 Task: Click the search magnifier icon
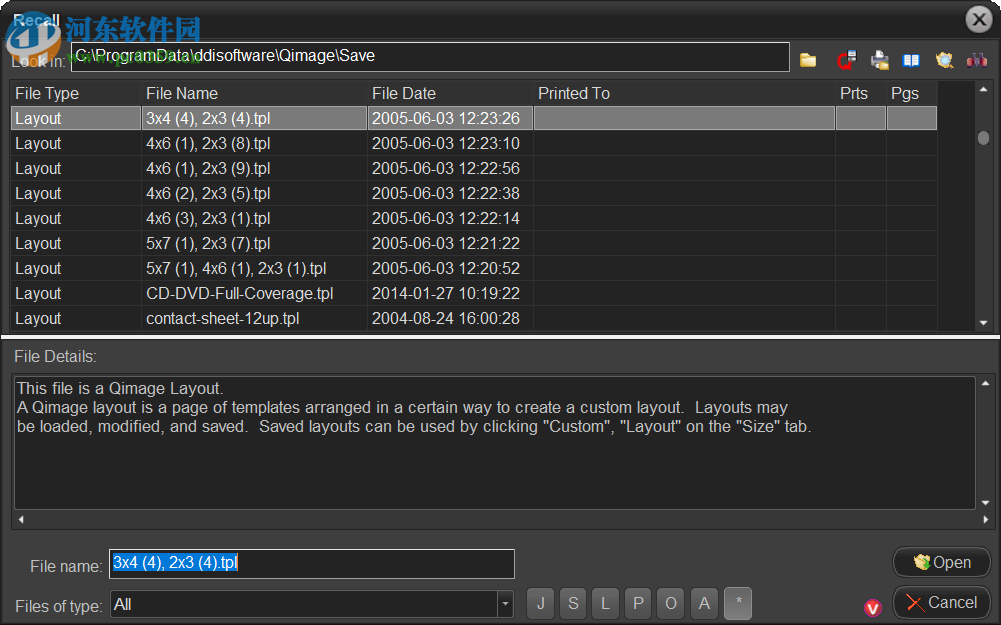[944, 59]
